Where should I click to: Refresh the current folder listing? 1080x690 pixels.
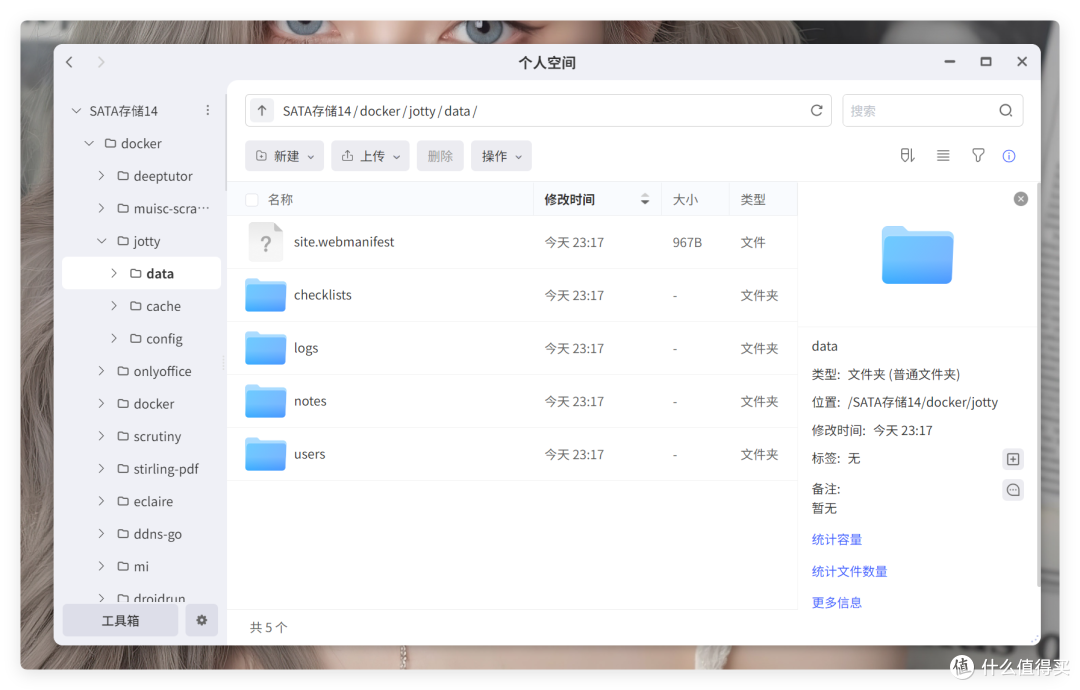click(816, 110)
